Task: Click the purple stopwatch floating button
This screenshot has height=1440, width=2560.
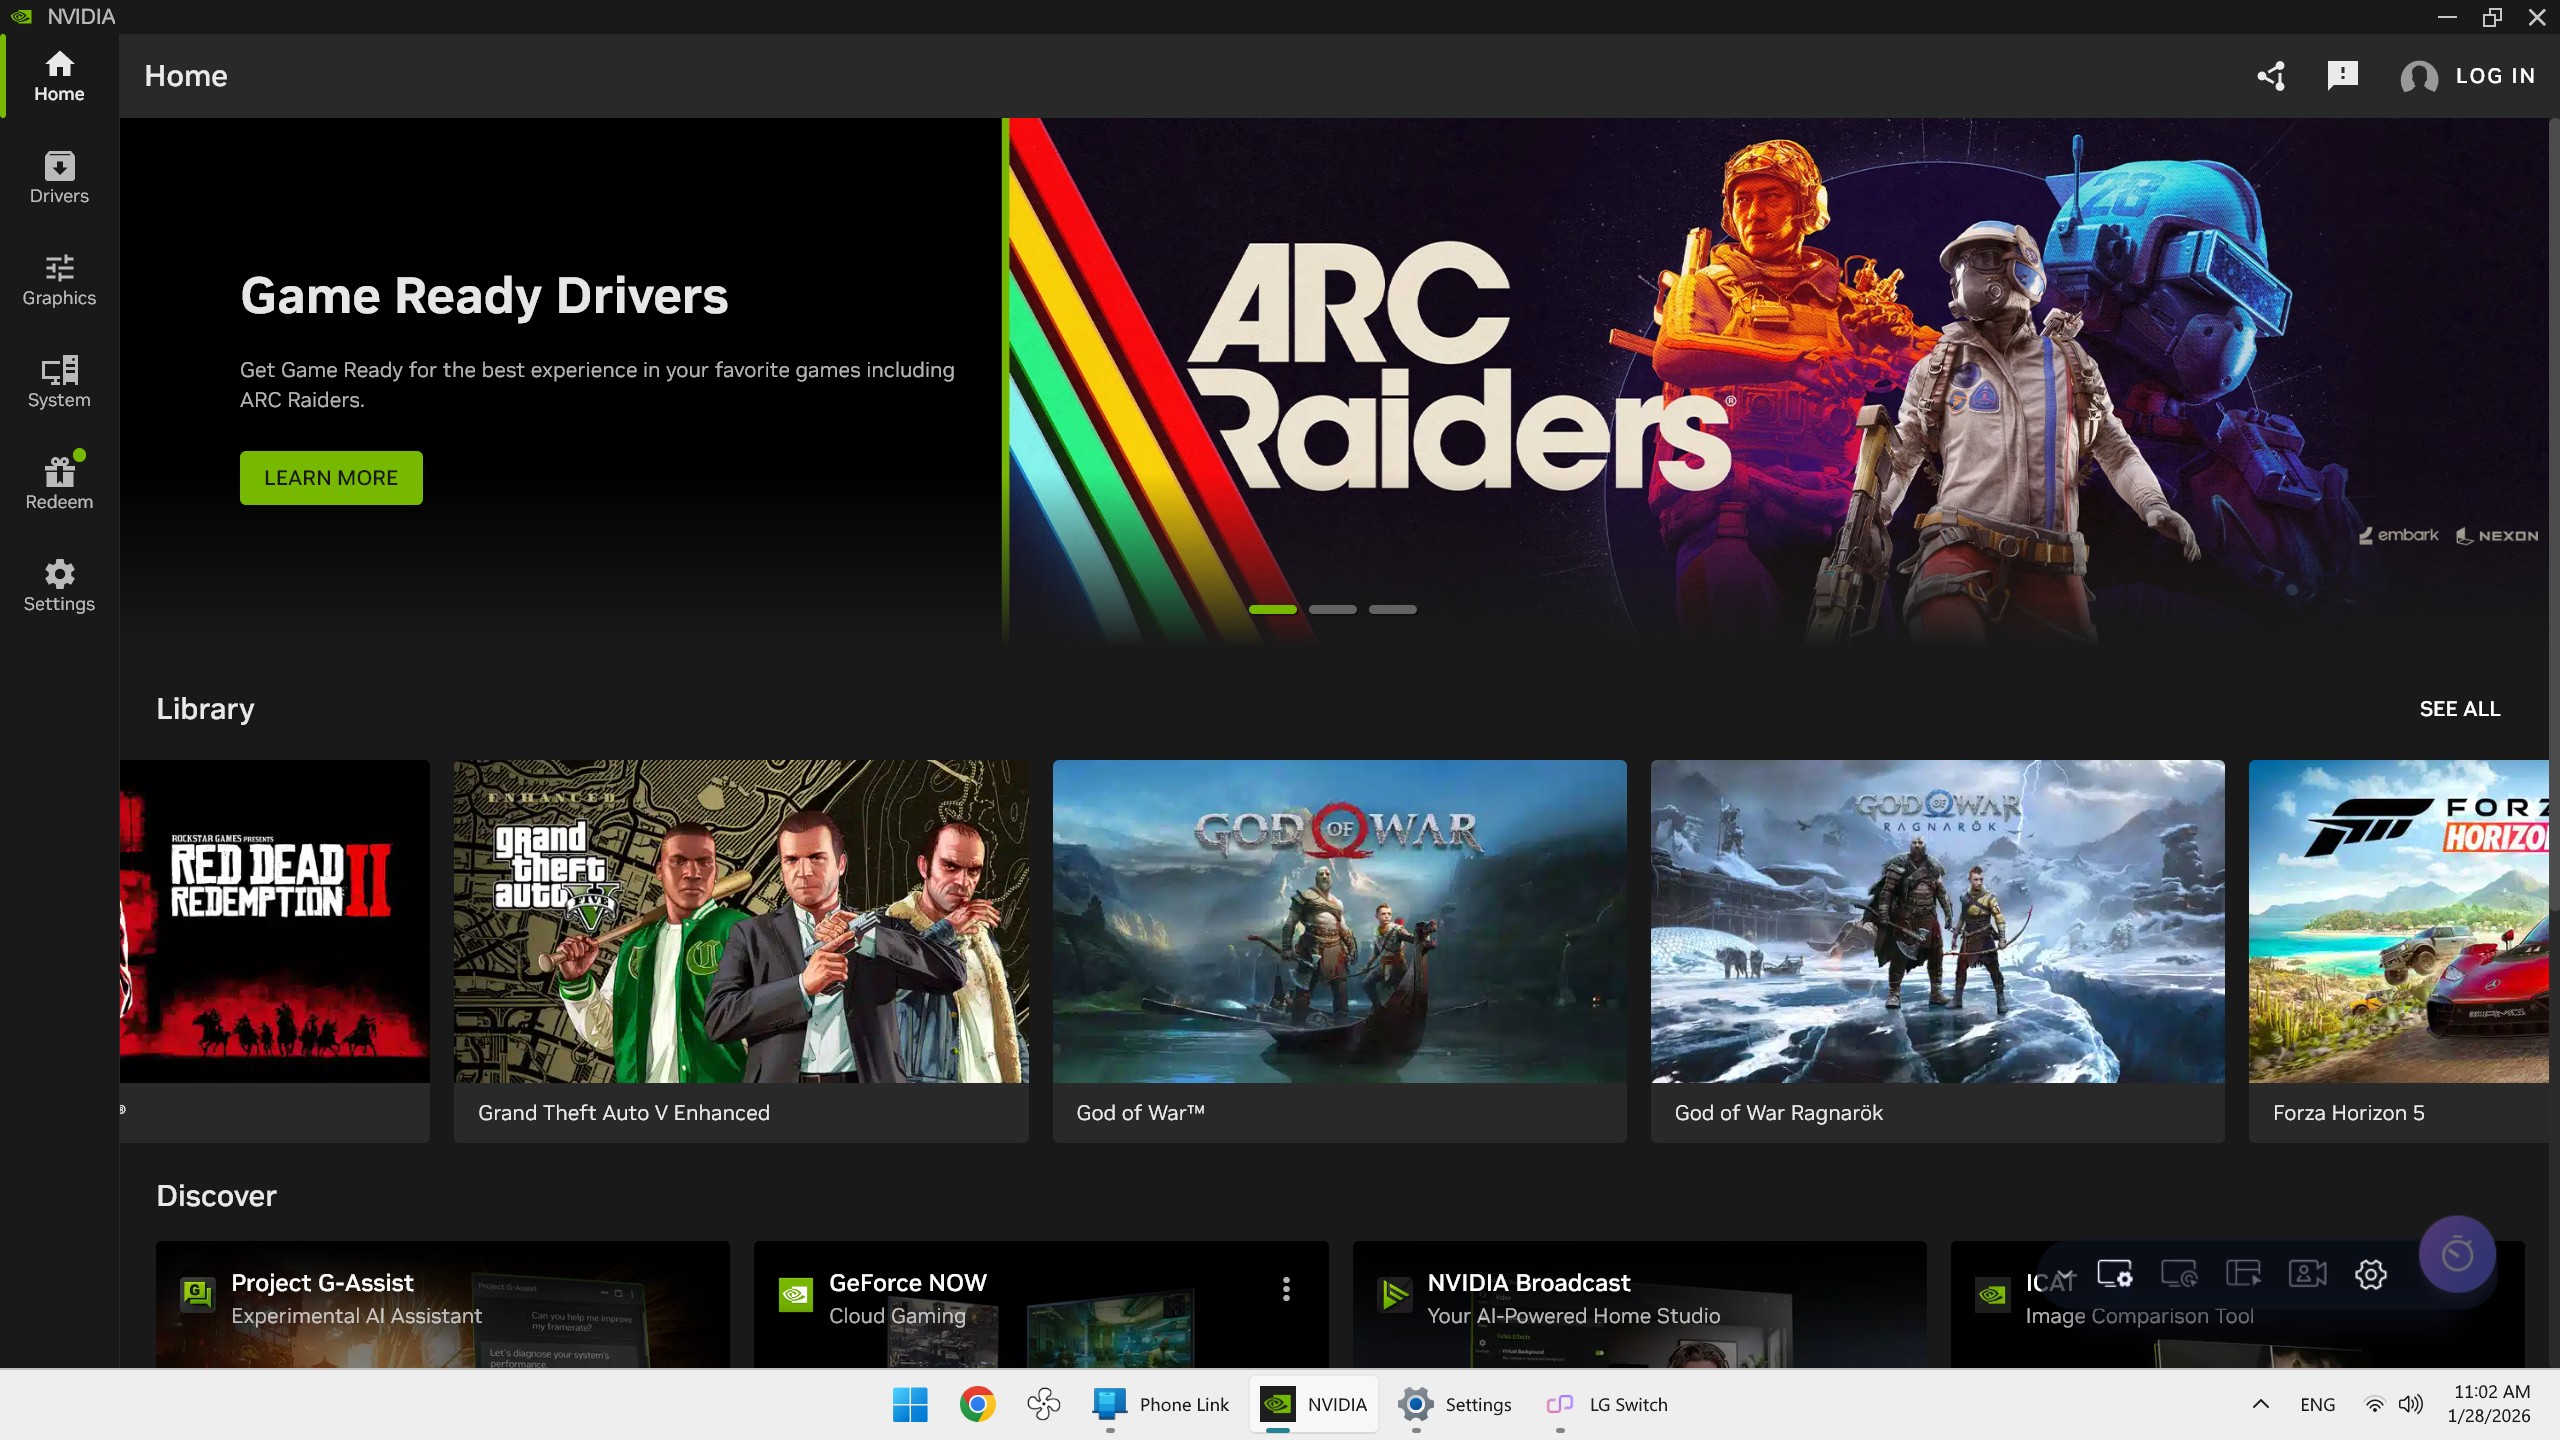Action: (x=2457, y=1254)
